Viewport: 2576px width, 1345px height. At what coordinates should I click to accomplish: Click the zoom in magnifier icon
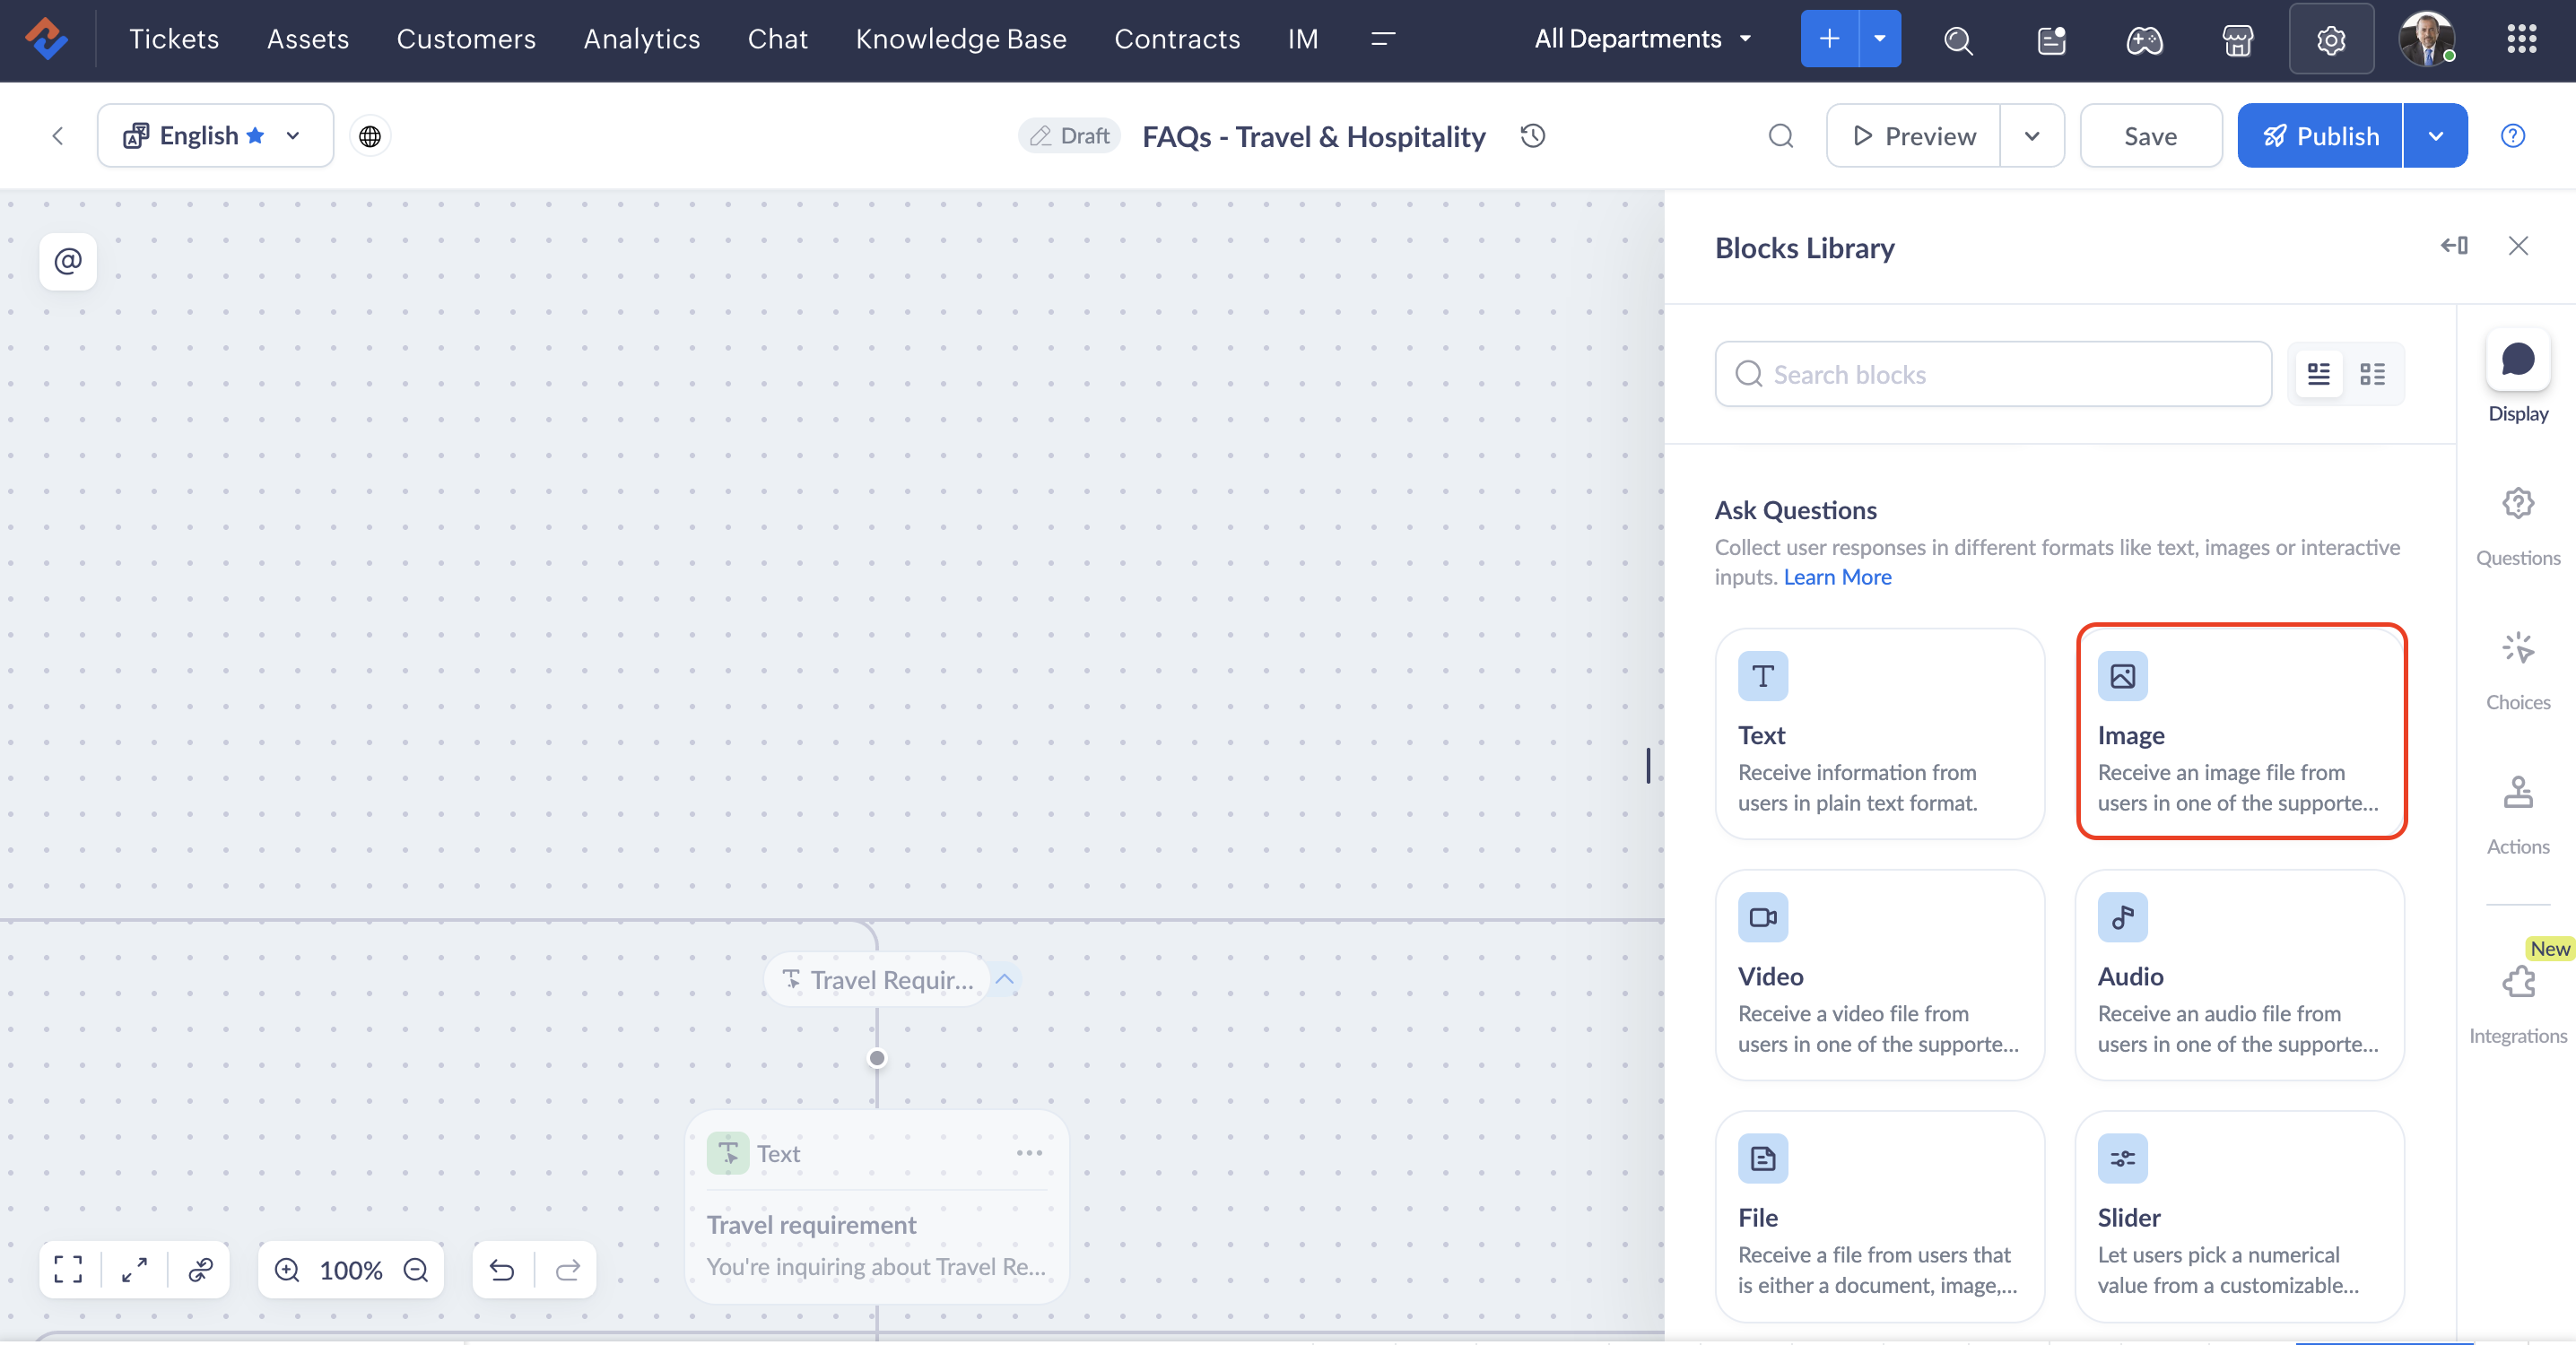(x=287, y=1270)
